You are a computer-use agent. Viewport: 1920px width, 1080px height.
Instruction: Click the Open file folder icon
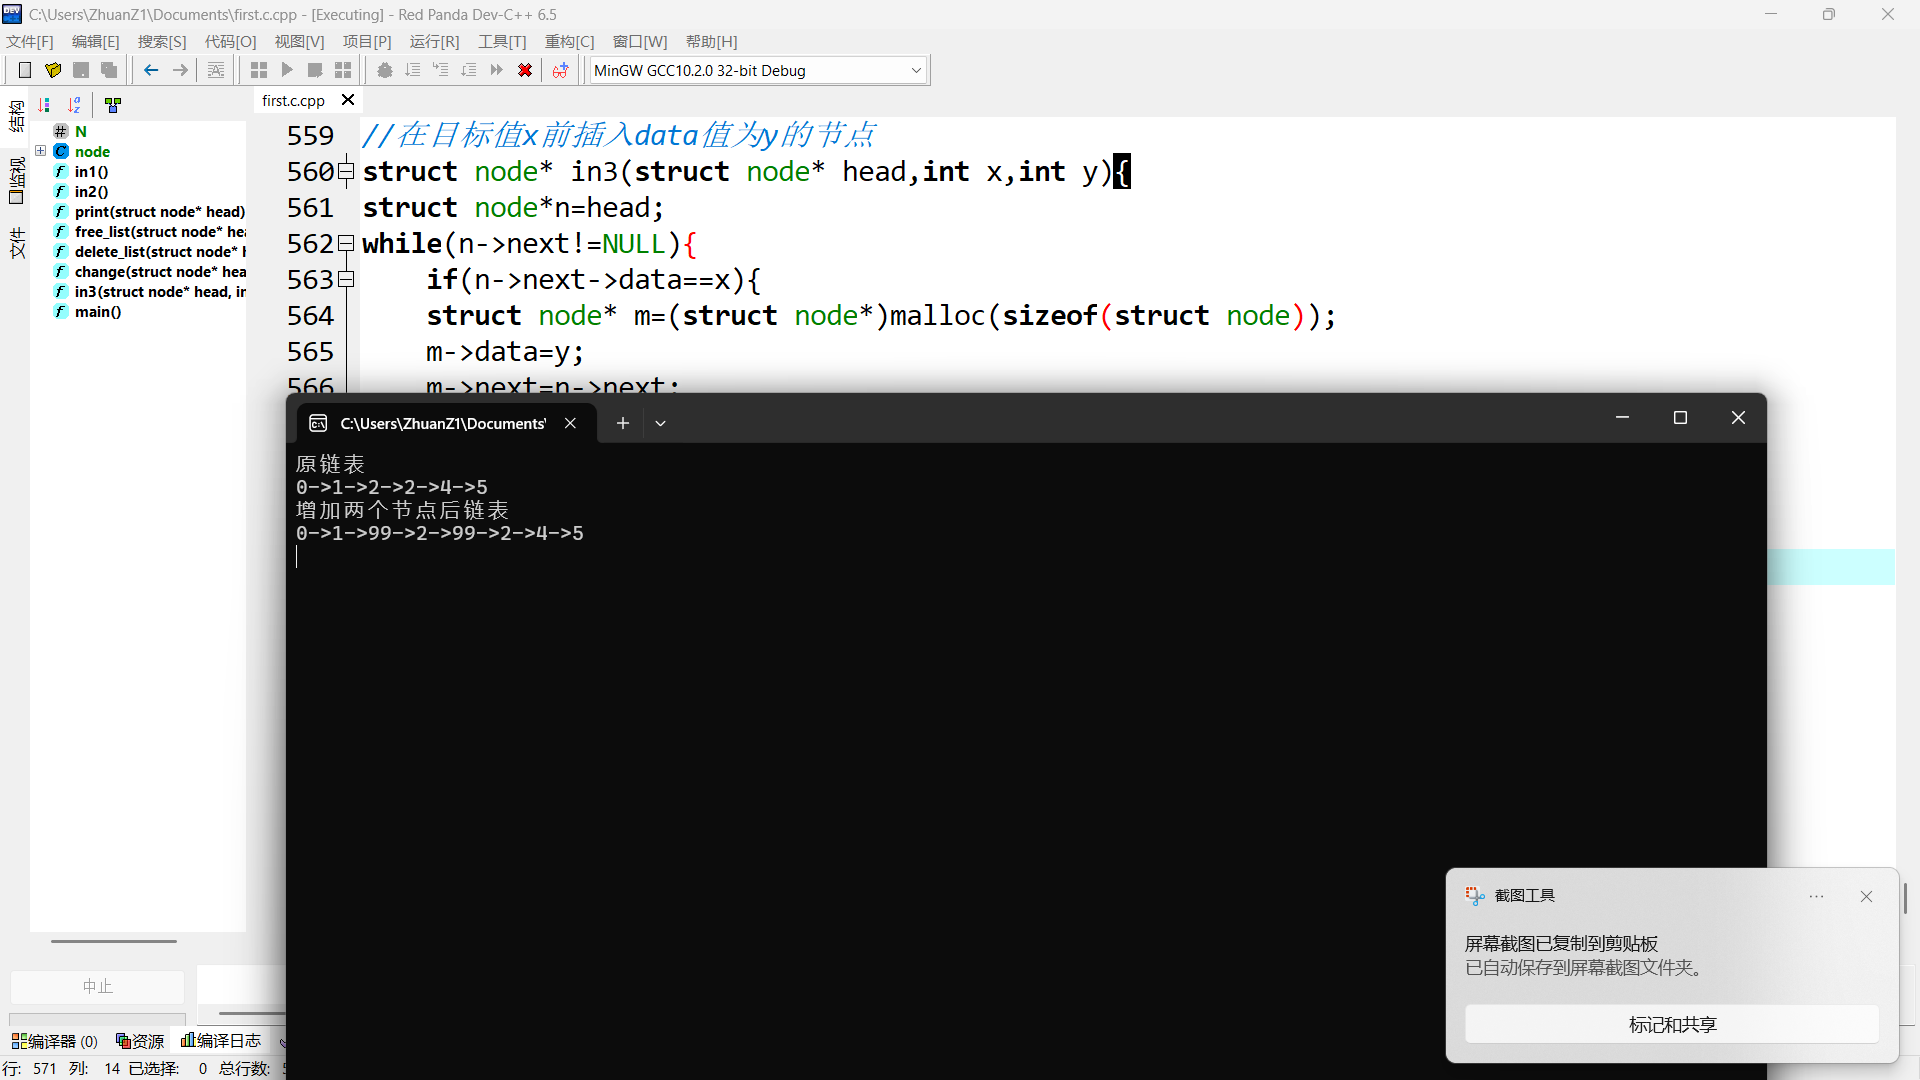[53, 70]
